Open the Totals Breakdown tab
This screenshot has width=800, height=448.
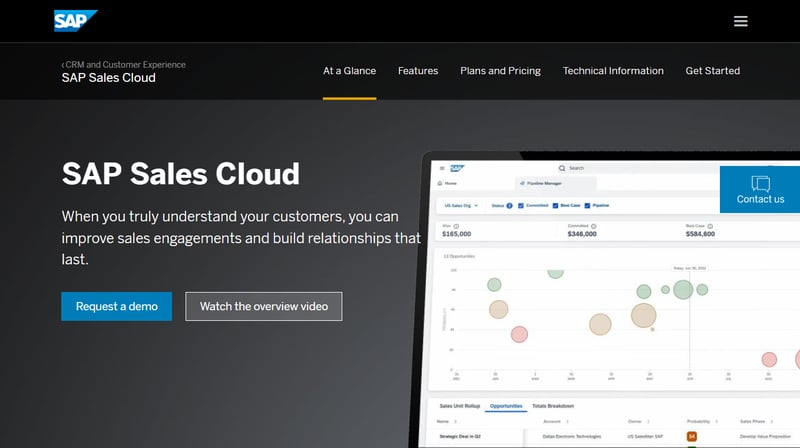(553, 406)
